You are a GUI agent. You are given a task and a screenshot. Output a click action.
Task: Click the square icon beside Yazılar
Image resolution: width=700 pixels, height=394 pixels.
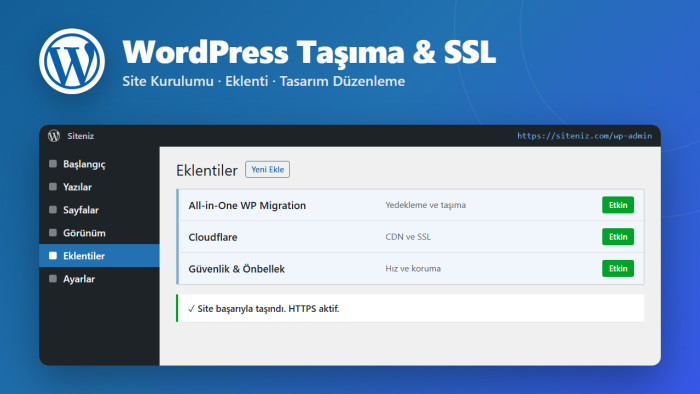click(x=53, y=187)
